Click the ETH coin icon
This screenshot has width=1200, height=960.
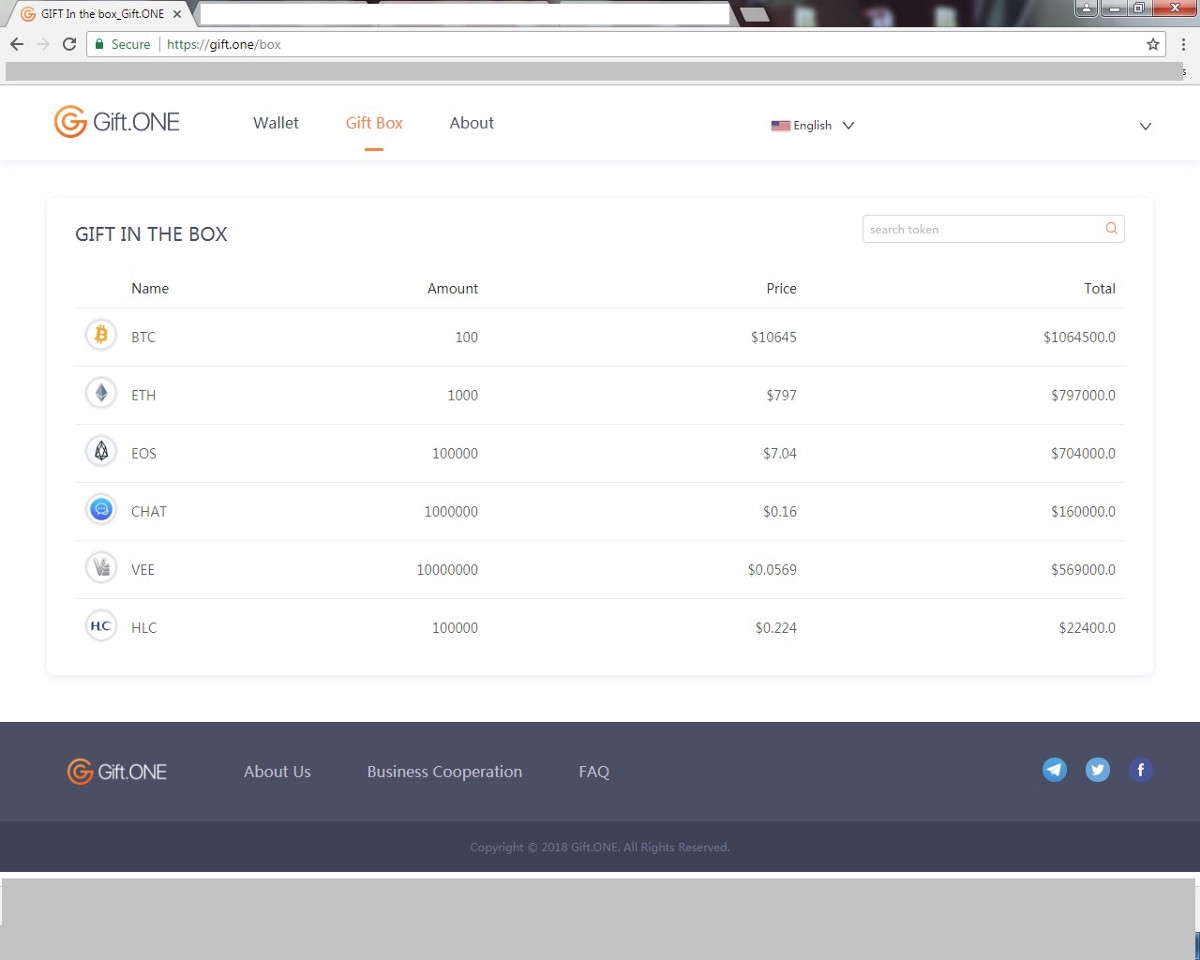[x=101, y=393]
